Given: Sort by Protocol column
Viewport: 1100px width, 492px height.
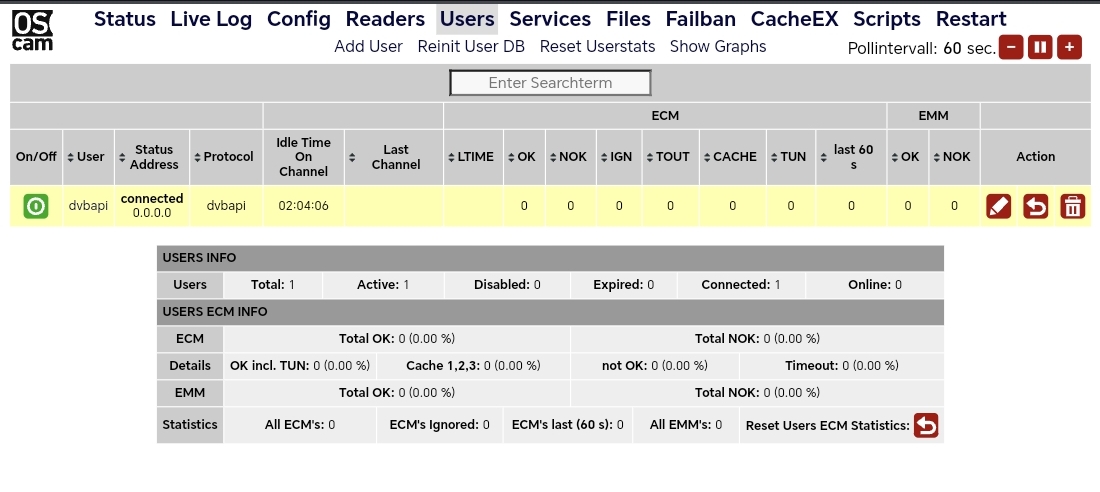Looking at the screenshot, I should (x=226, y=157).
